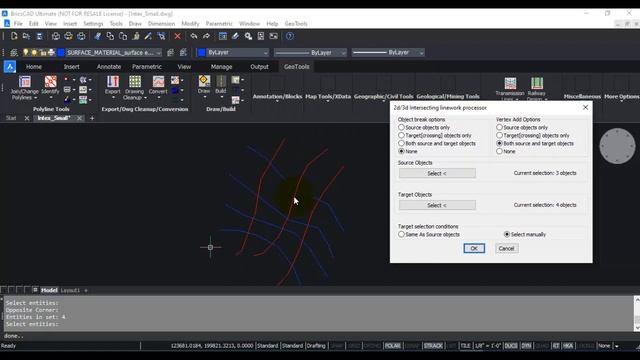
Task: Open the File menu
Action: tap(18, 24)
